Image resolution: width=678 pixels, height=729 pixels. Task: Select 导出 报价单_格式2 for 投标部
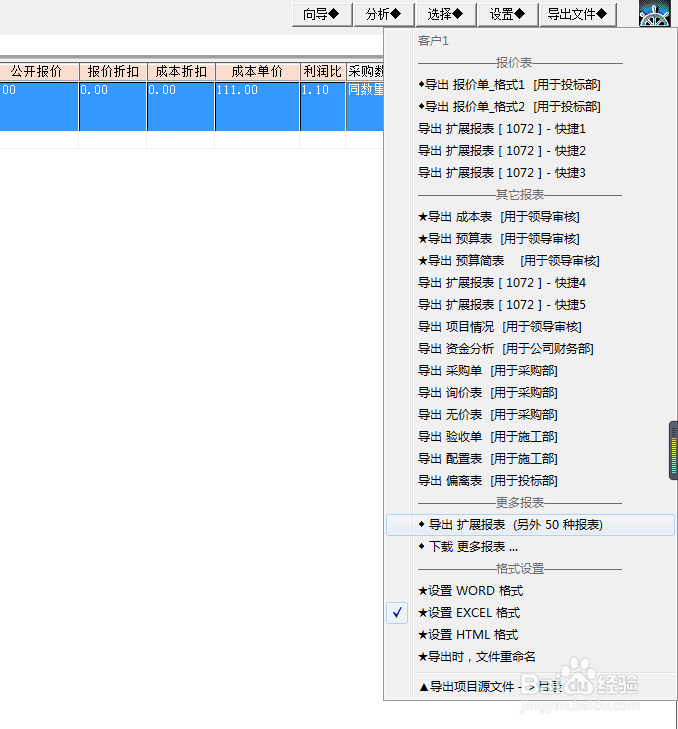pyautogui.click(x=530, y=107)
